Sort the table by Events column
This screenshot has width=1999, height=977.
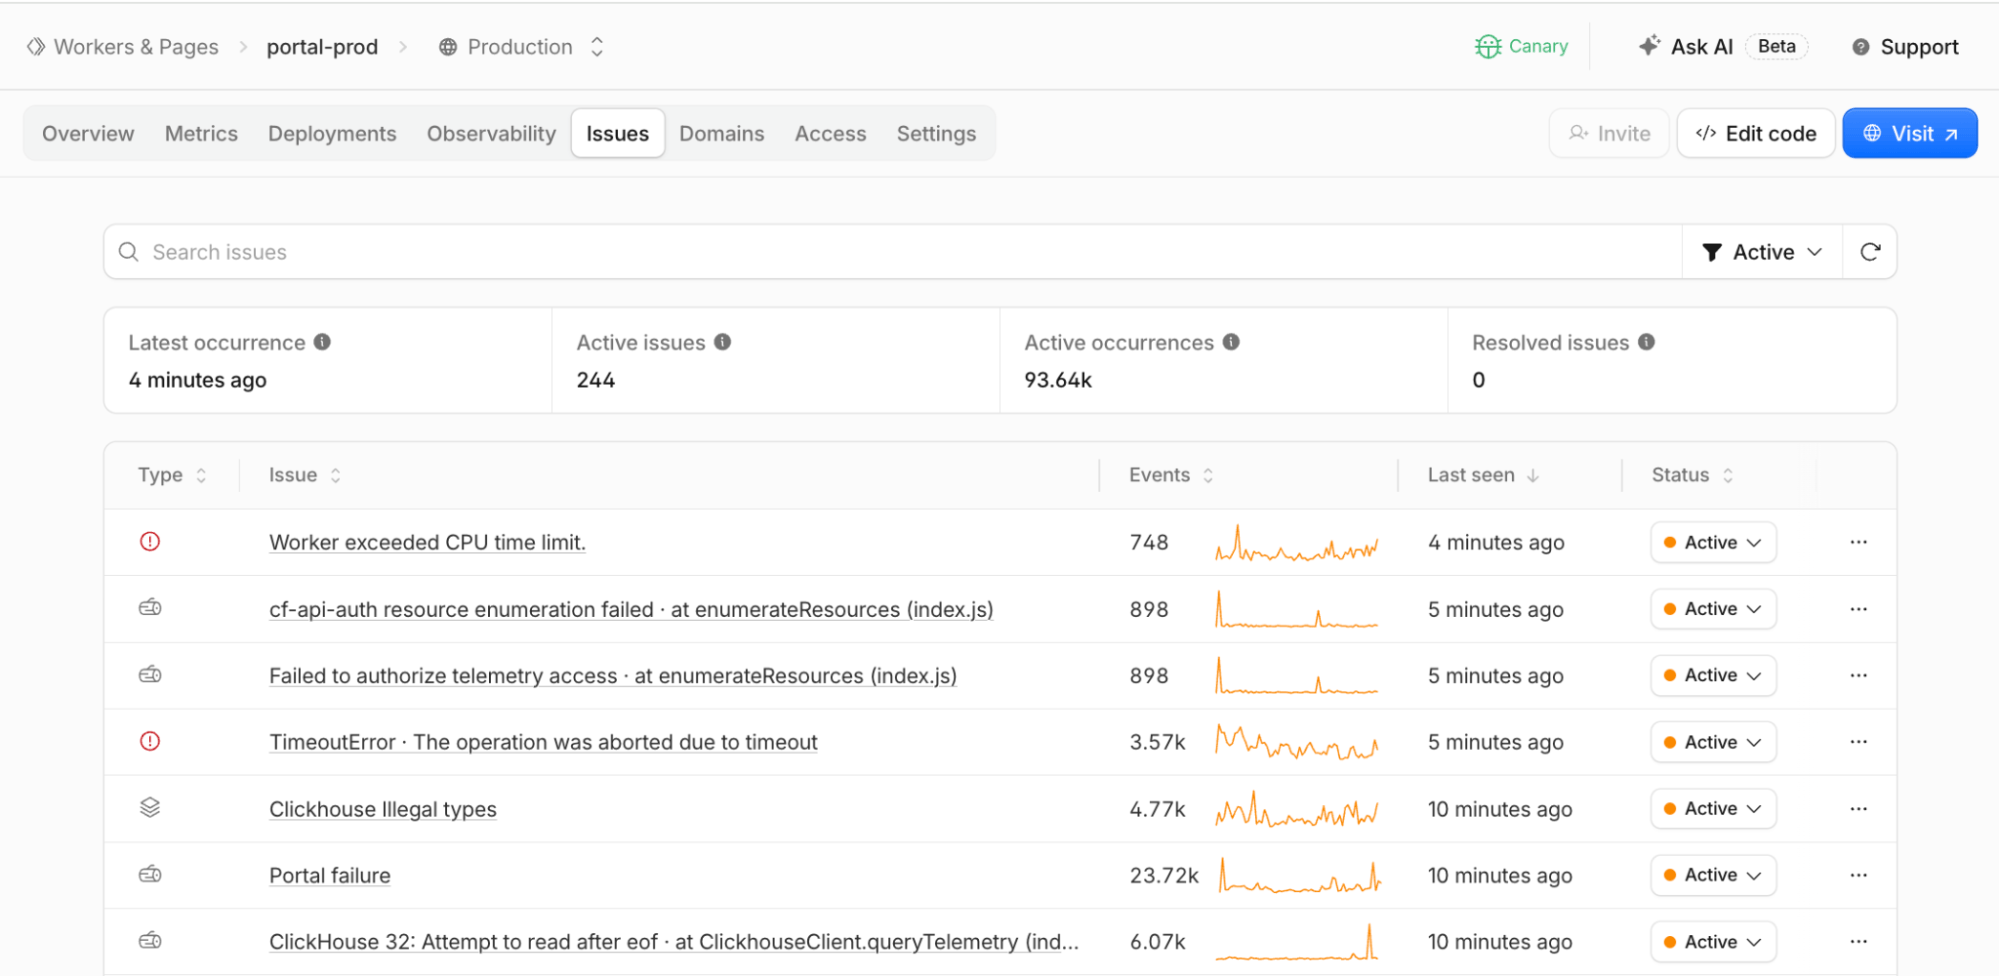click(1171, 475)
